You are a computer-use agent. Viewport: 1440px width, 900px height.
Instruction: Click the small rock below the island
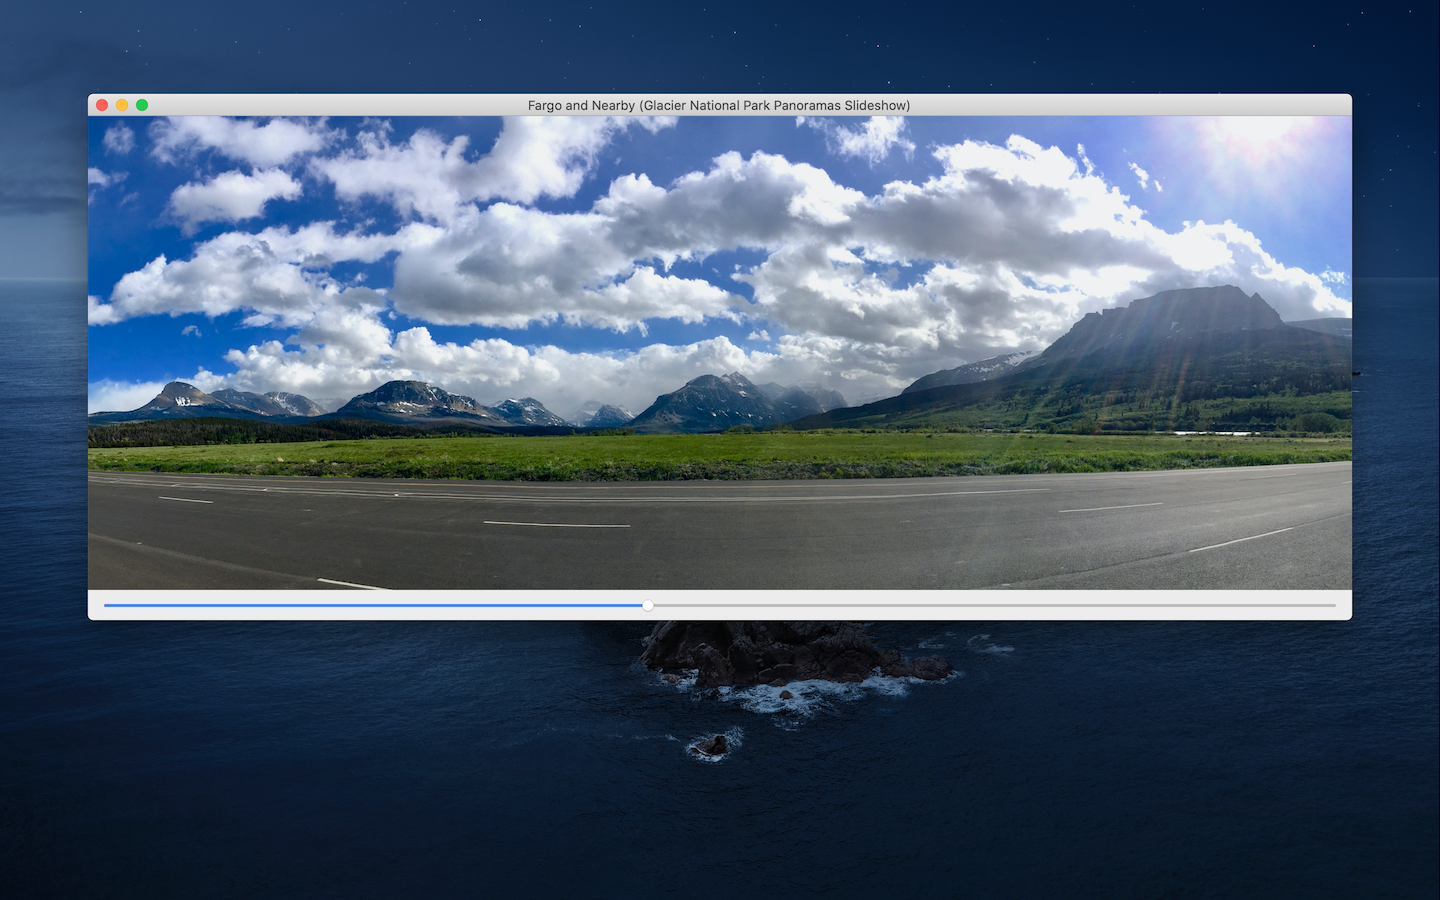[x=712, y=745]
